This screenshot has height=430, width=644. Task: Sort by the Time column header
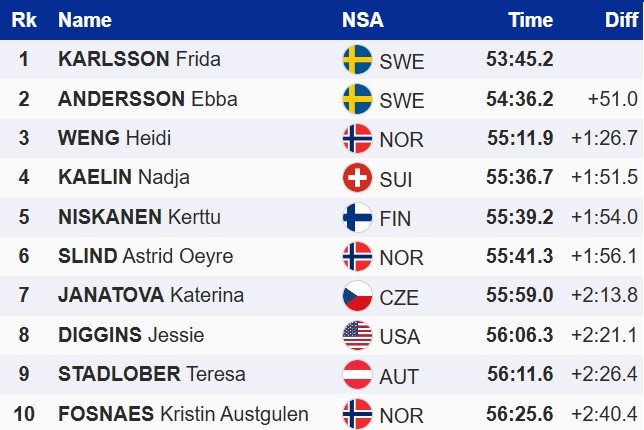pyautogui.click(x=530, y=20)
